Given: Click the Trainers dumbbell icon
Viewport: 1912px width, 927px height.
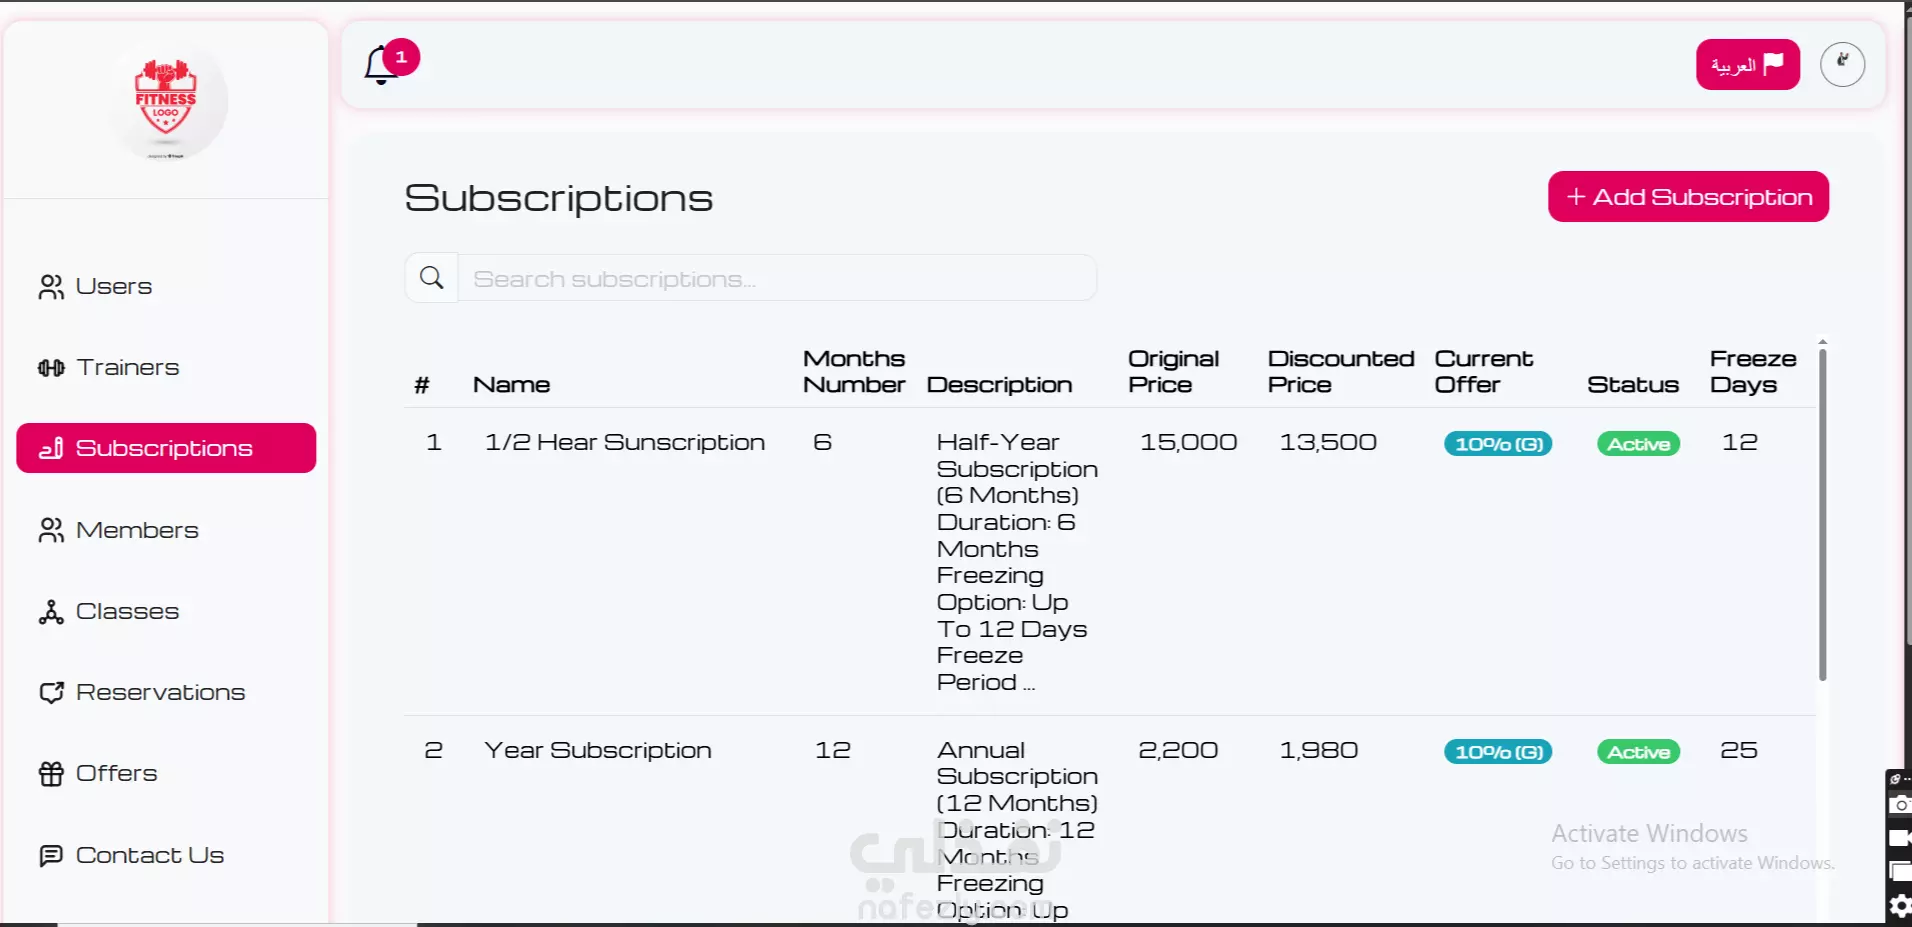Looking at the screenshot, I should pyautogui.click(x=51, y=368).
